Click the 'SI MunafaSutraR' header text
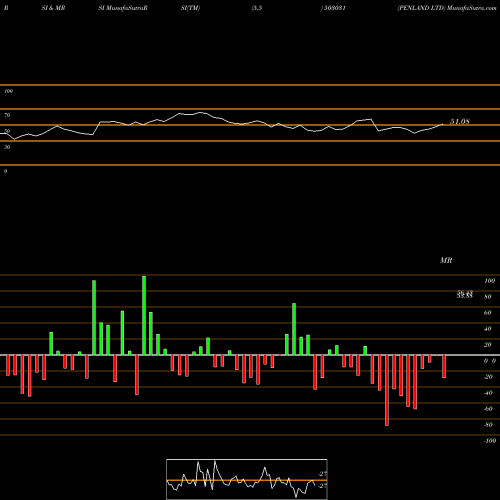500x500 pixels. pos(123,8)
